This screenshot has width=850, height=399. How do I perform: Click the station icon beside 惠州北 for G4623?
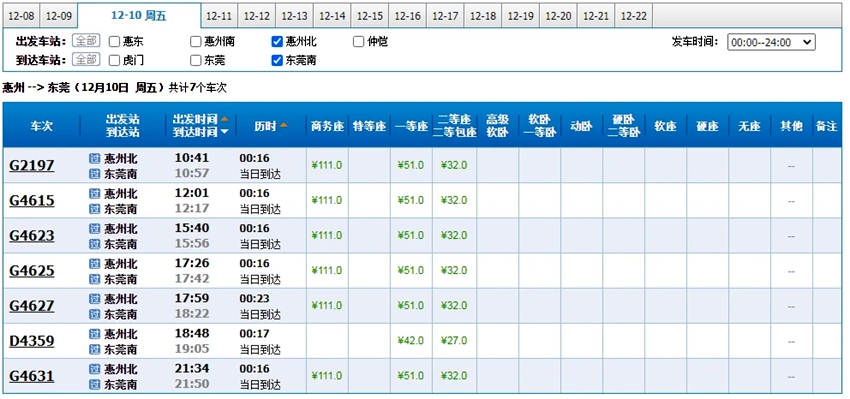coord(94,228)
